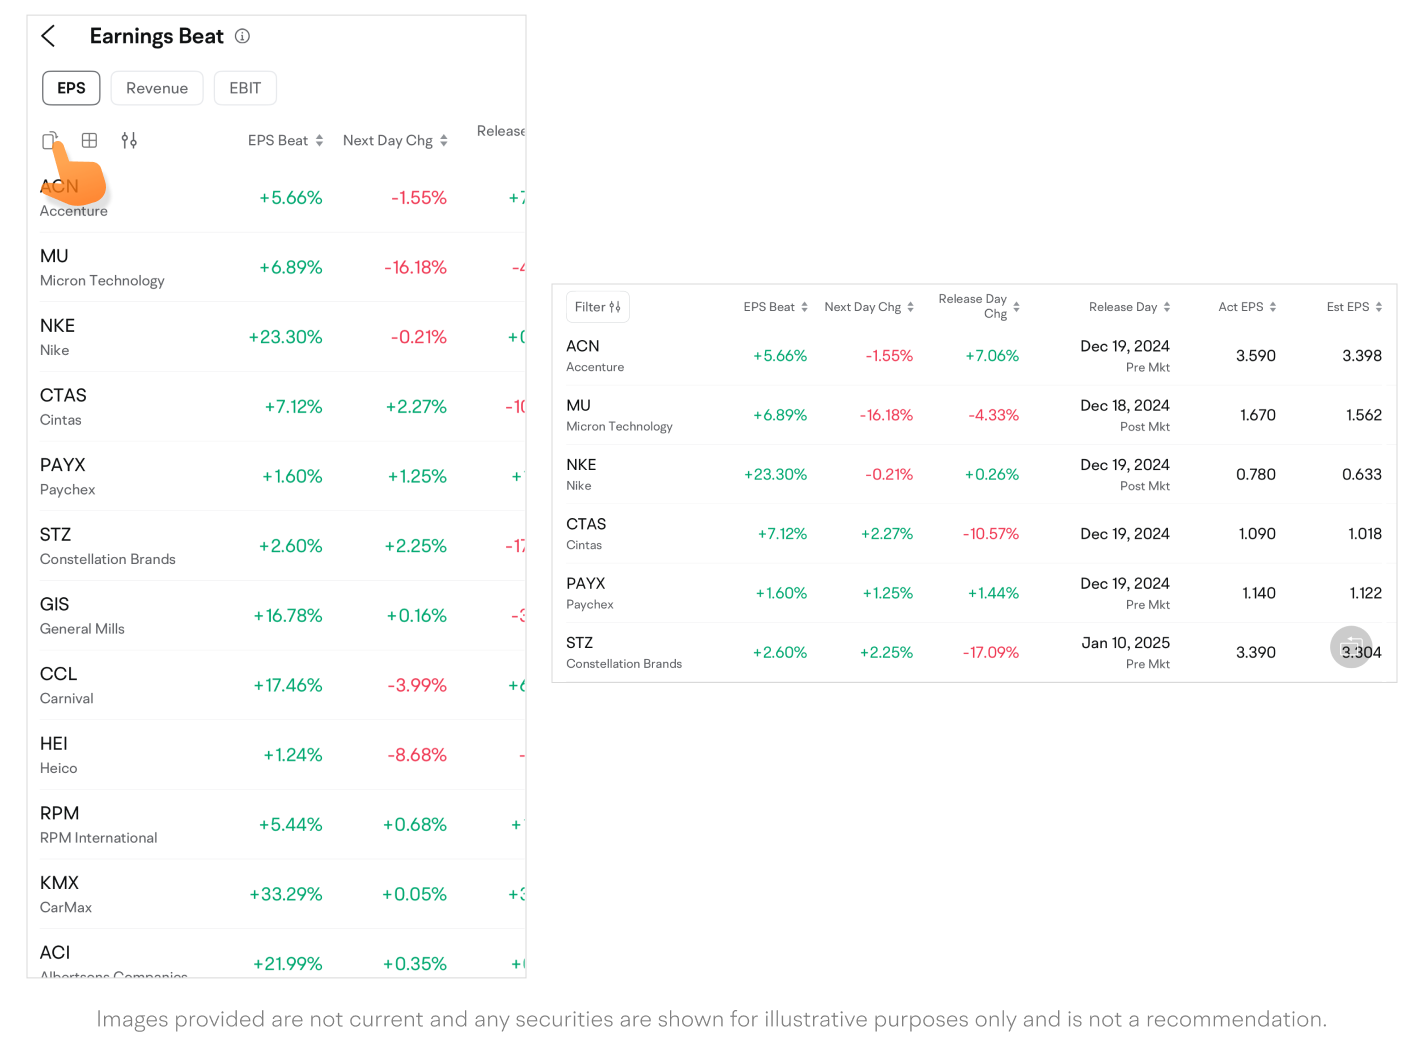The width and height of the screenshot is (1424, 1049).
Task: Open the filter sliders icon in left panel
Action: coord(129,141)
